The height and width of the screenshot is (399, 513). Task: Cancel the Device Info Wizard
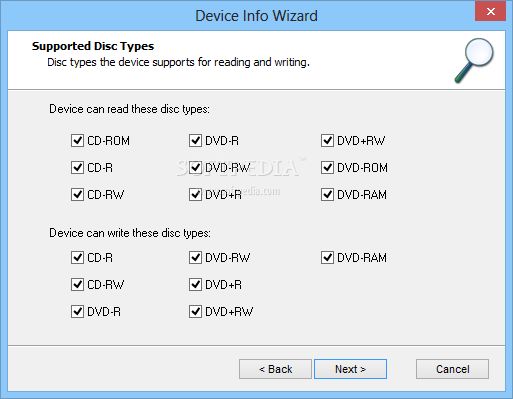[452, 369]
